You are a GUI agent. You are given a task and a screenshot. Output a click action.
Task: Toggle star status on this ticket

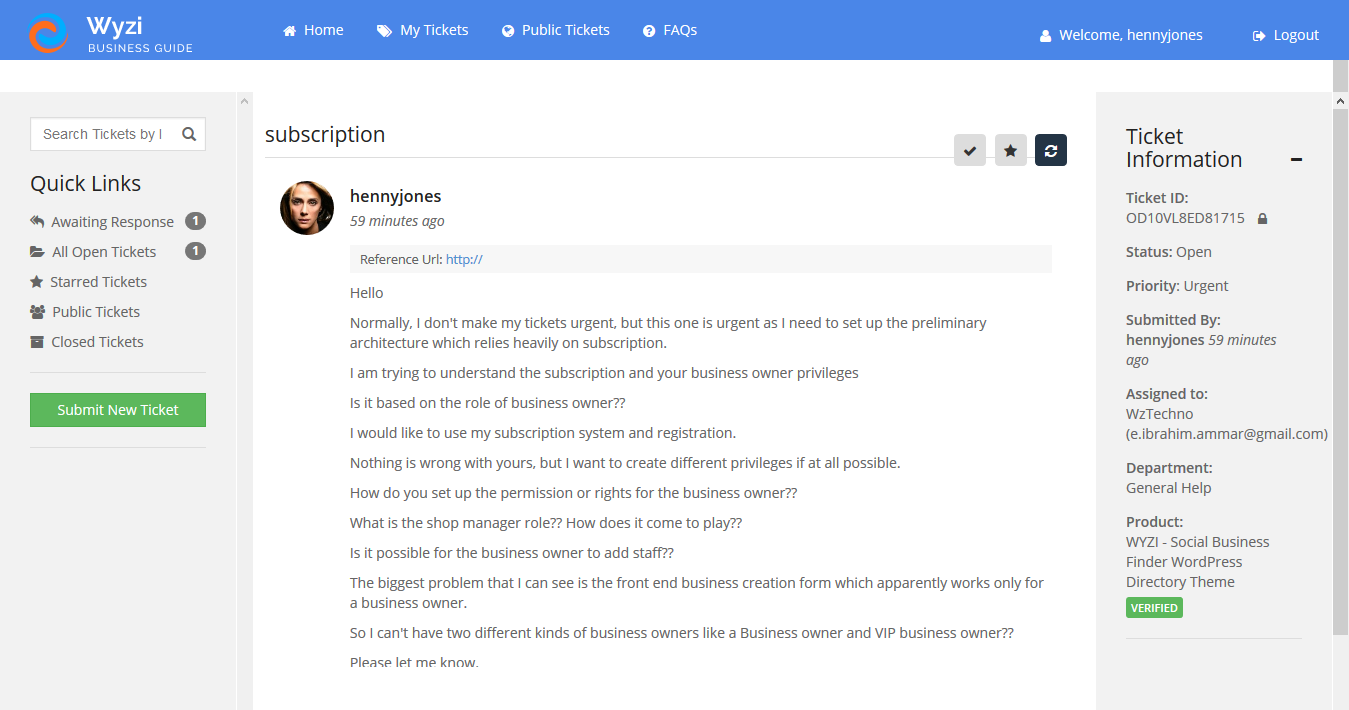[1010, 150]
